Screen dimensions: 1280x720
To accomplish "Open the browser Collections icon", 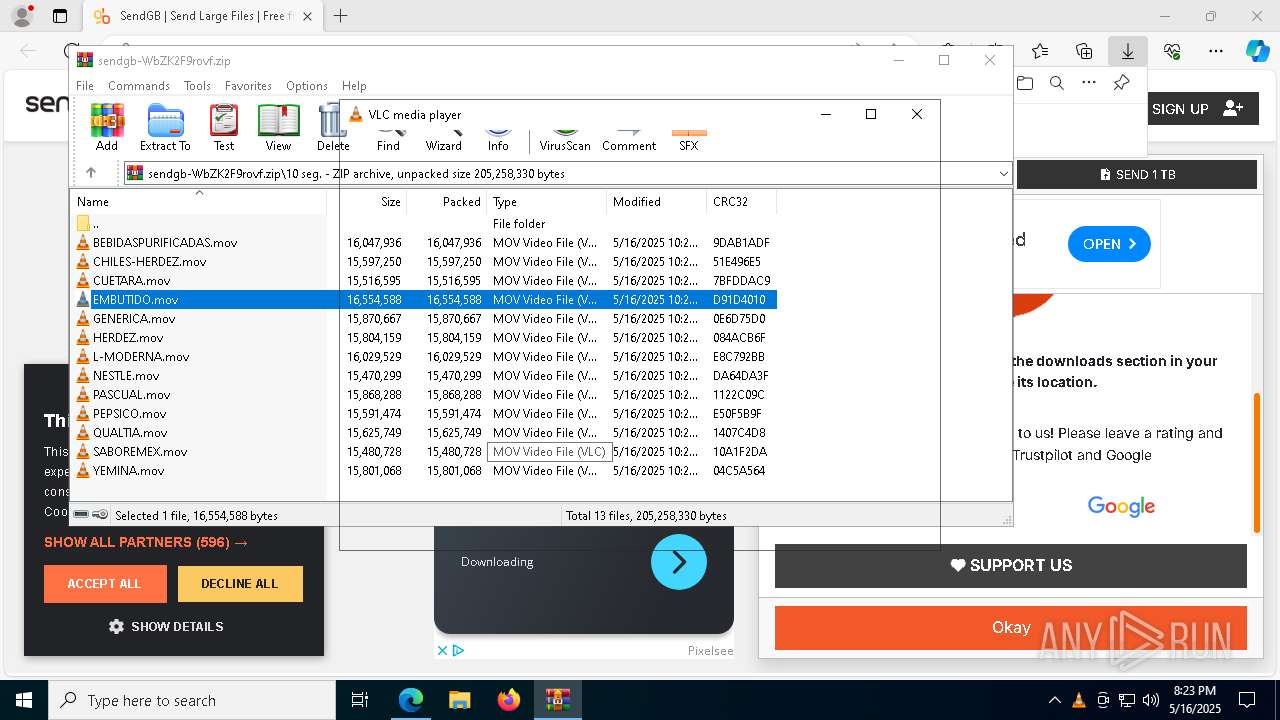I will tap(1084, 51).
